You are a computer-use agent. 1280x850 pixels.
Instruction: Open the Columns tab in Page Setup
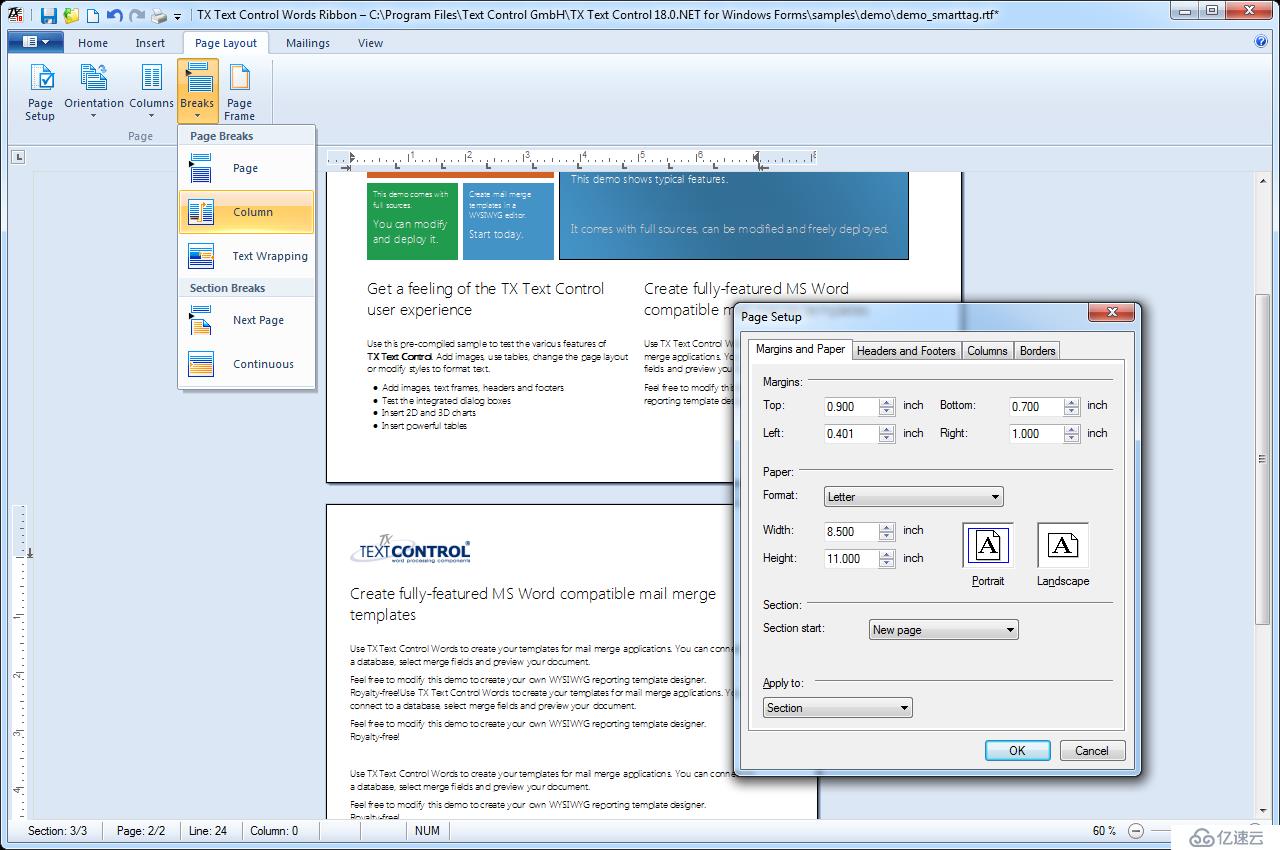click(987, 350)
